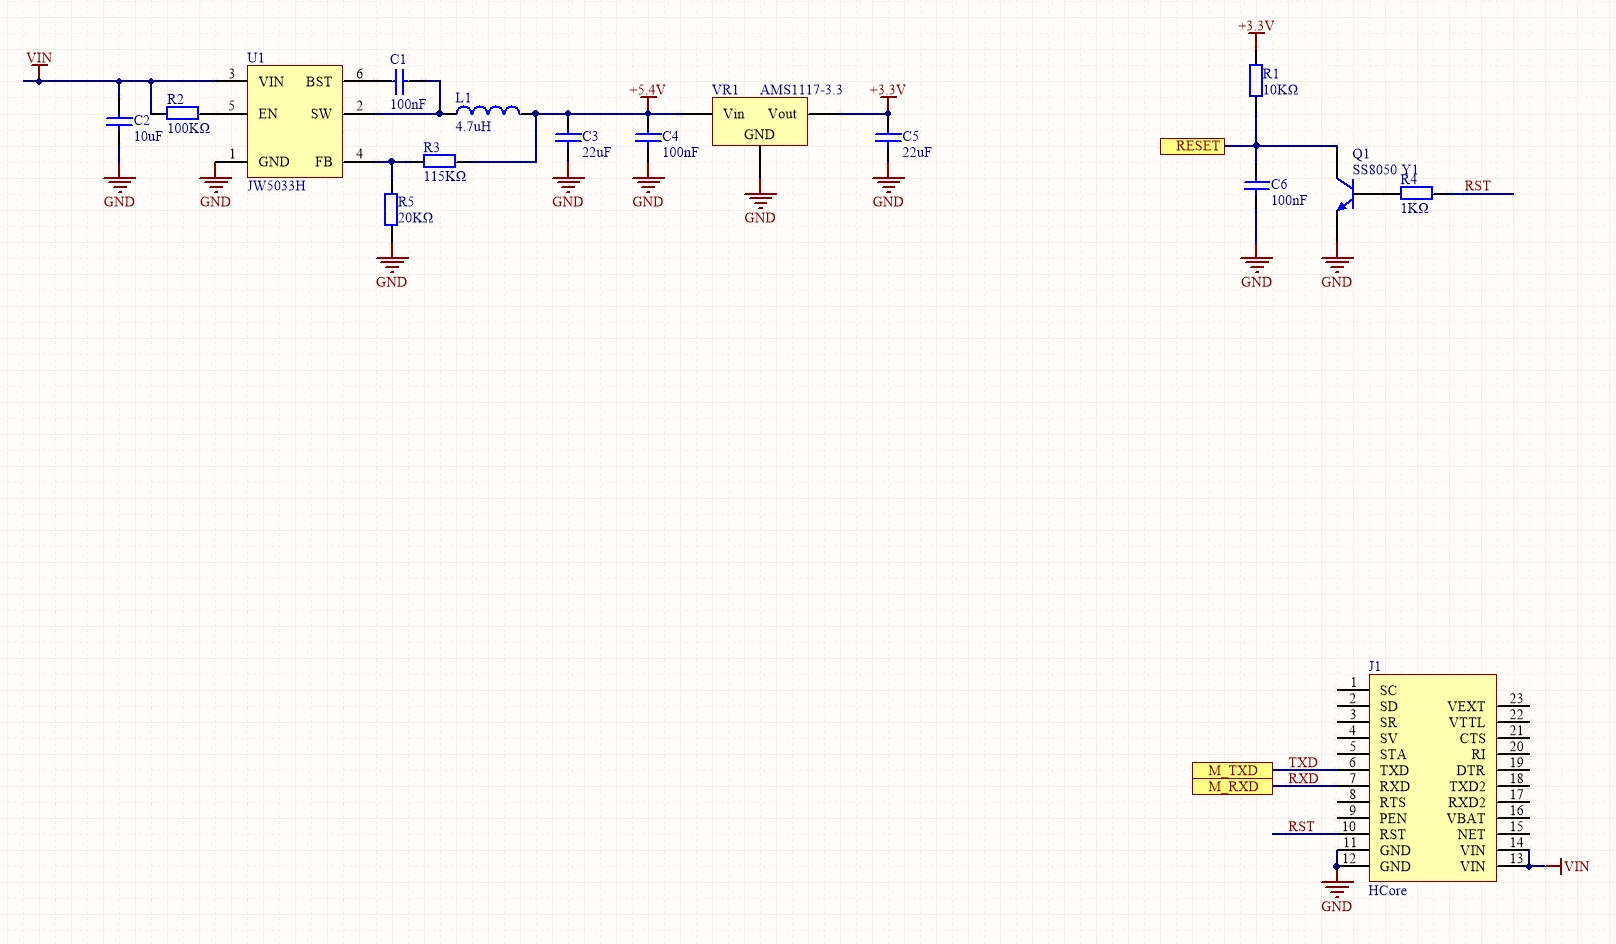Select capacitor C3 22uF symbol
1616x944 pixels.
tap(568, 137)
